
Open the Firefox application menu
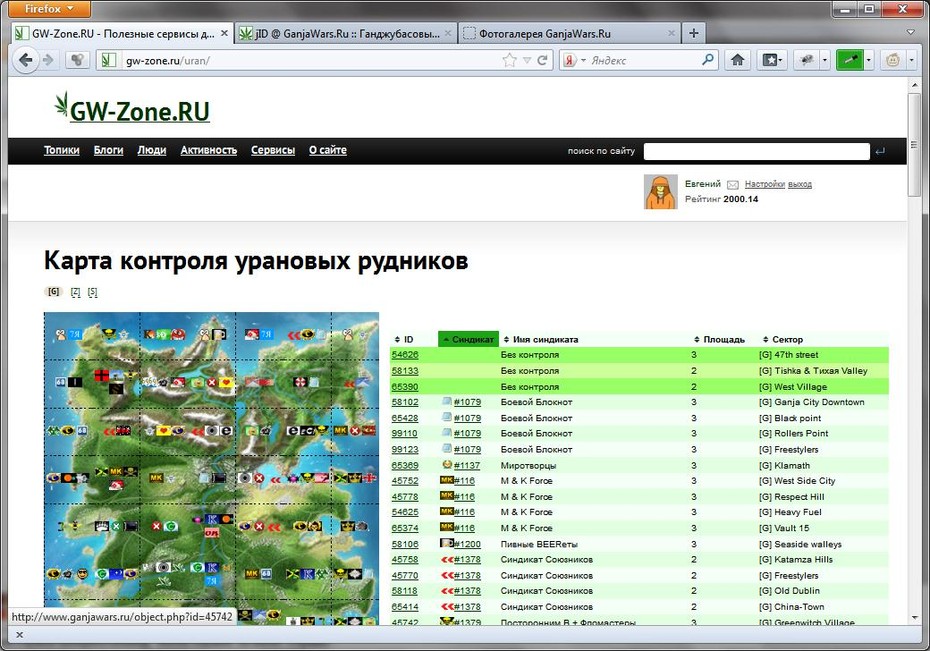pyautogui.click(x=49, y=9)
